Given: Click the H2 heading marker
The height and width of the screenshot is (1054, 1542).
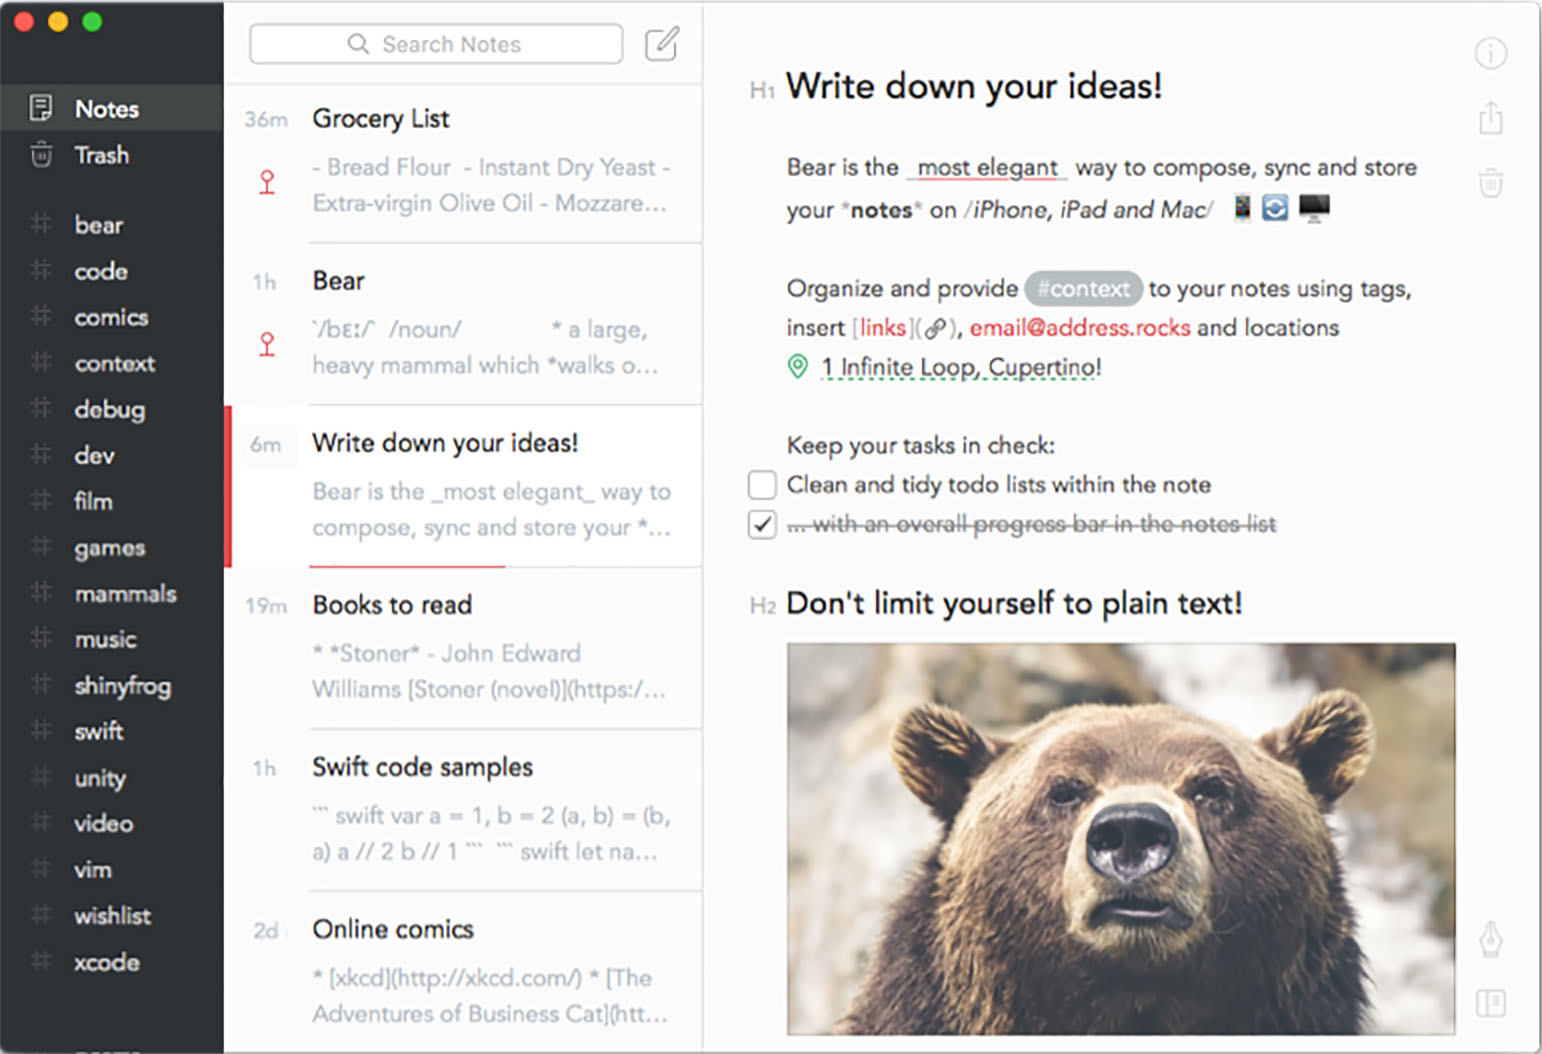Looking at the screenshot, I should point(762,606).
